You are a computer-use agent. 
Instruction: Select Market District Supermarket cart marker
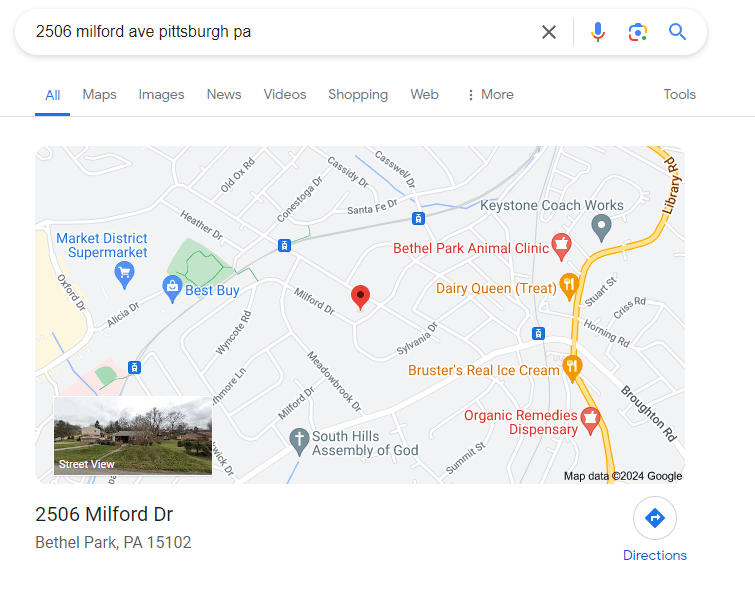(125, 275)
